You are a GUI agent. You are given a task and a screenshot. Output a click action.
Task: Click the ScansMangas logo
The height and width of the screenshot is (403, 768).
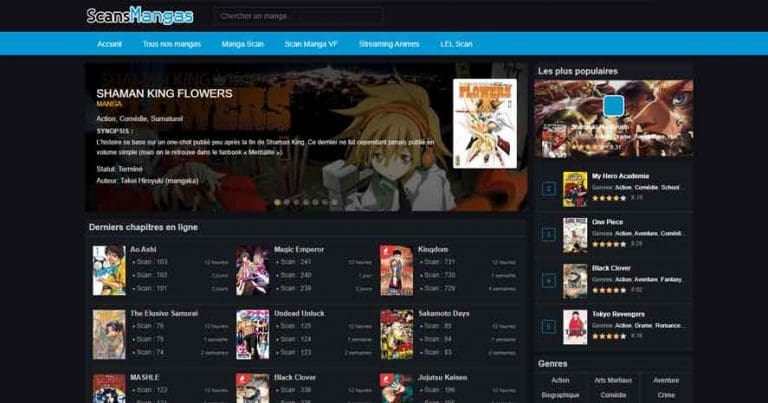click(140, 16)
